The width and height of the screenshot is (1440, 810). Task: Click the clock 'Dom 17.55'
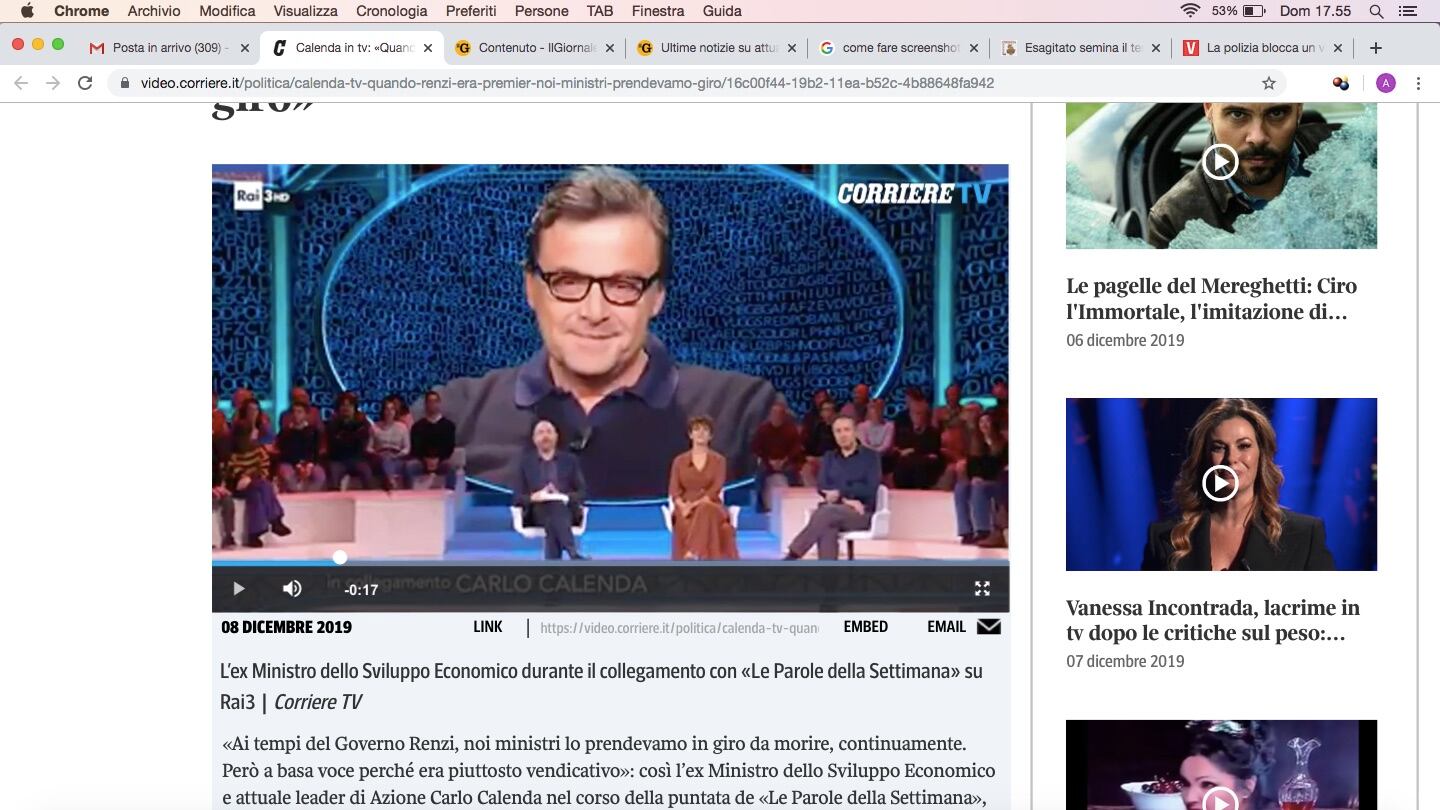tap(1315, 11)
